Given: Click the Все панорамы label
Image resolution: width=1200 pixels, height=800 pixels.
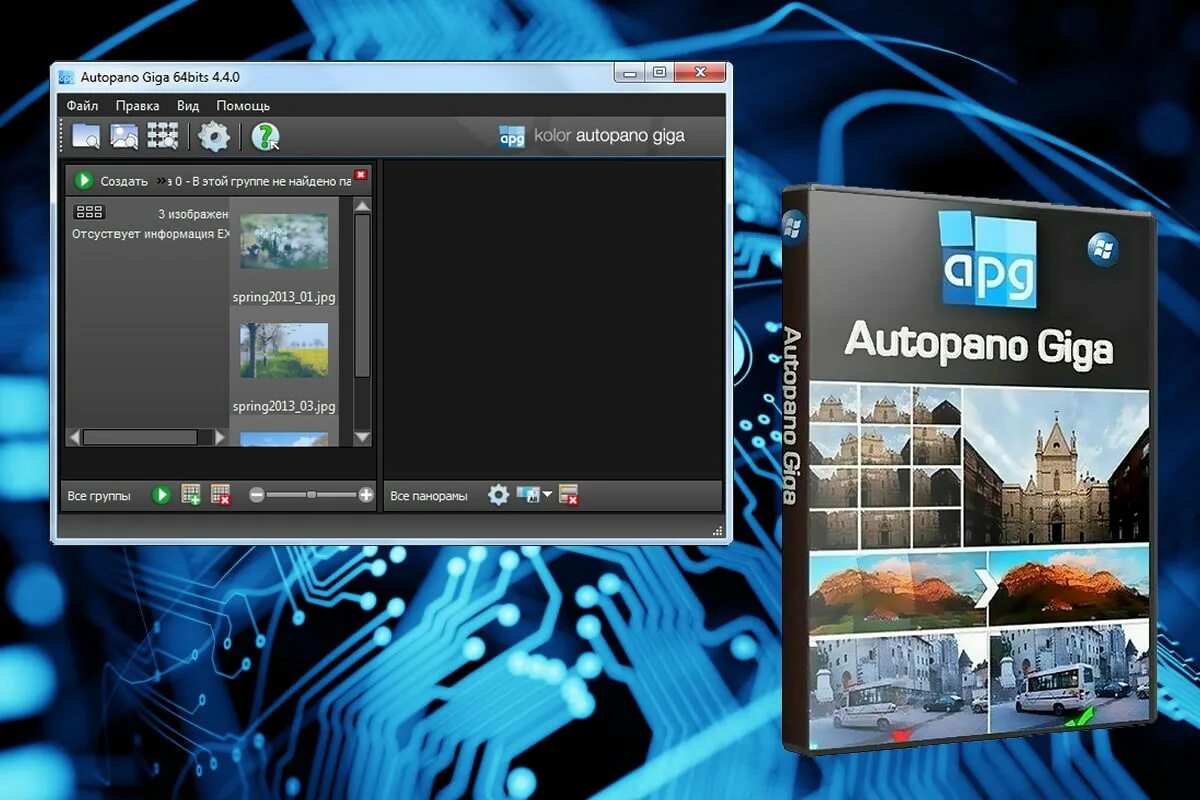Looking at the screenshot, I should [429, 496].
